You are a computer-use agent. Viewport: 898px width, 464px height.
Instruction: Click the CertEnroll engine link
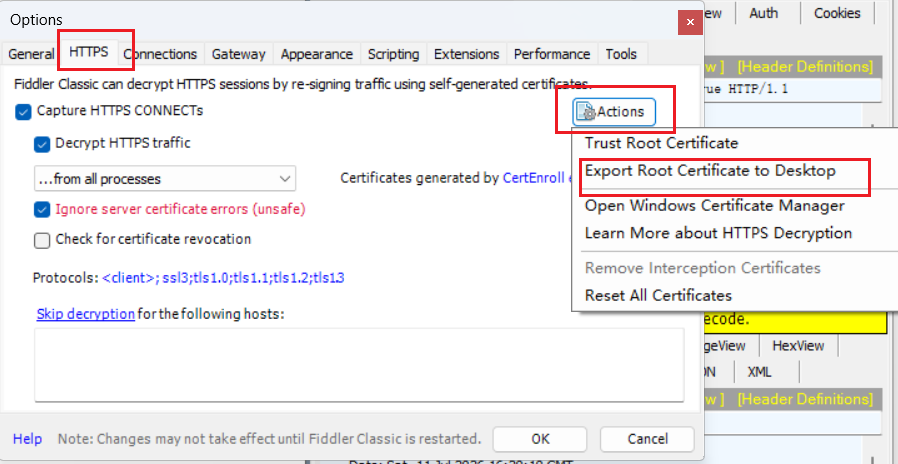point(538,178)
